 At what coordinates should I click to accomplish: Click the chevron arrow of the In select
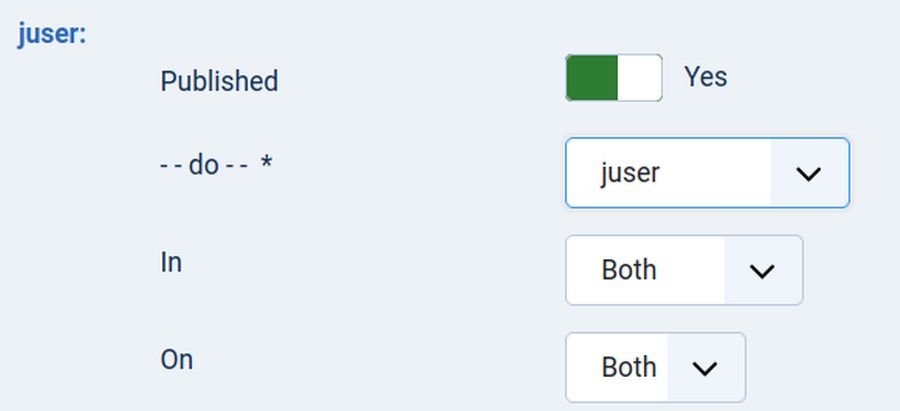click(762, 270)
